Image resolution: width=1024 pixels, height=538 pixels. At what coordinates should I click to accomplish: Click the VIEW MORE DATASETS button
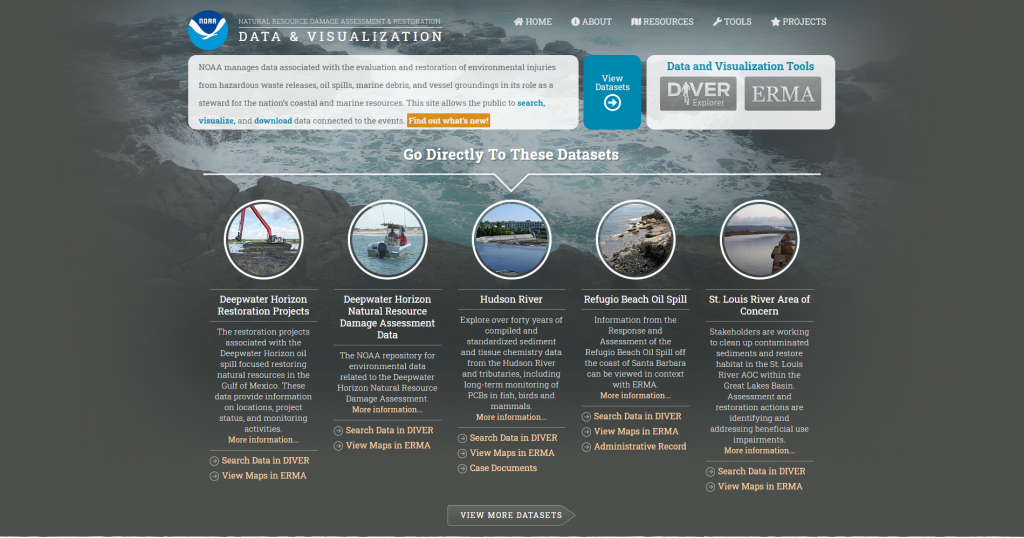(511, 515)
